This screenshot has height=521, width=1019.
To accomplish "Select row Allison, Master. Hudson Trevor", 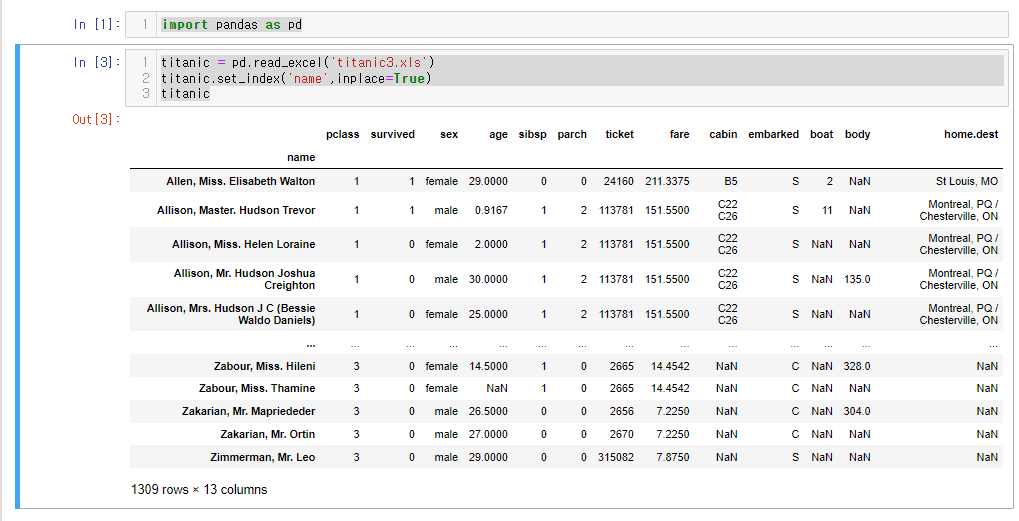I will [566, 210].
